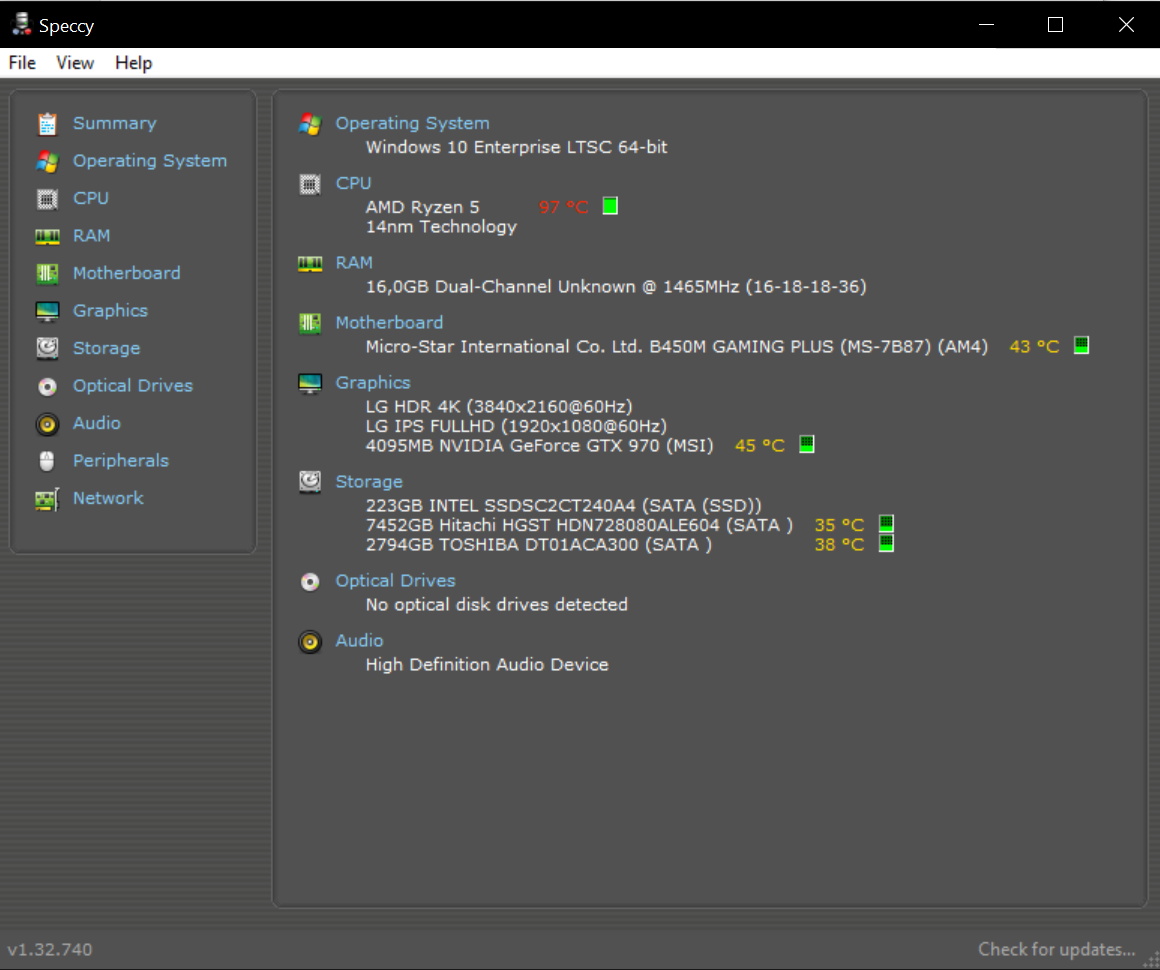Select Network in the sidebar

pos(108,499)
